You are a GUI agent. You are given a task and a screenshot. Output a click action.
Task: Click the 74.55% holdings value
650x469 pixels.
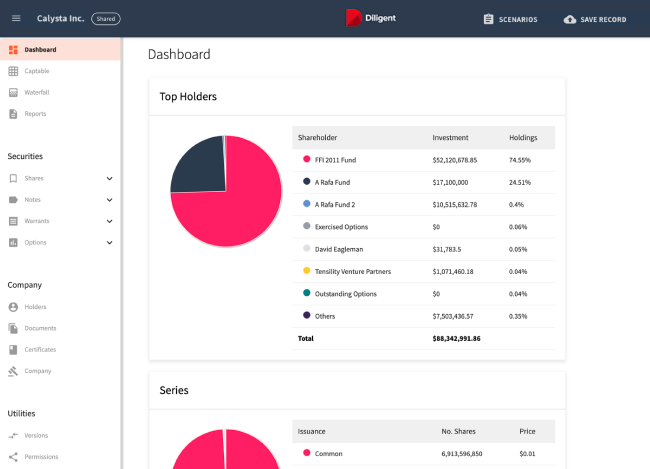coord(520,160)
